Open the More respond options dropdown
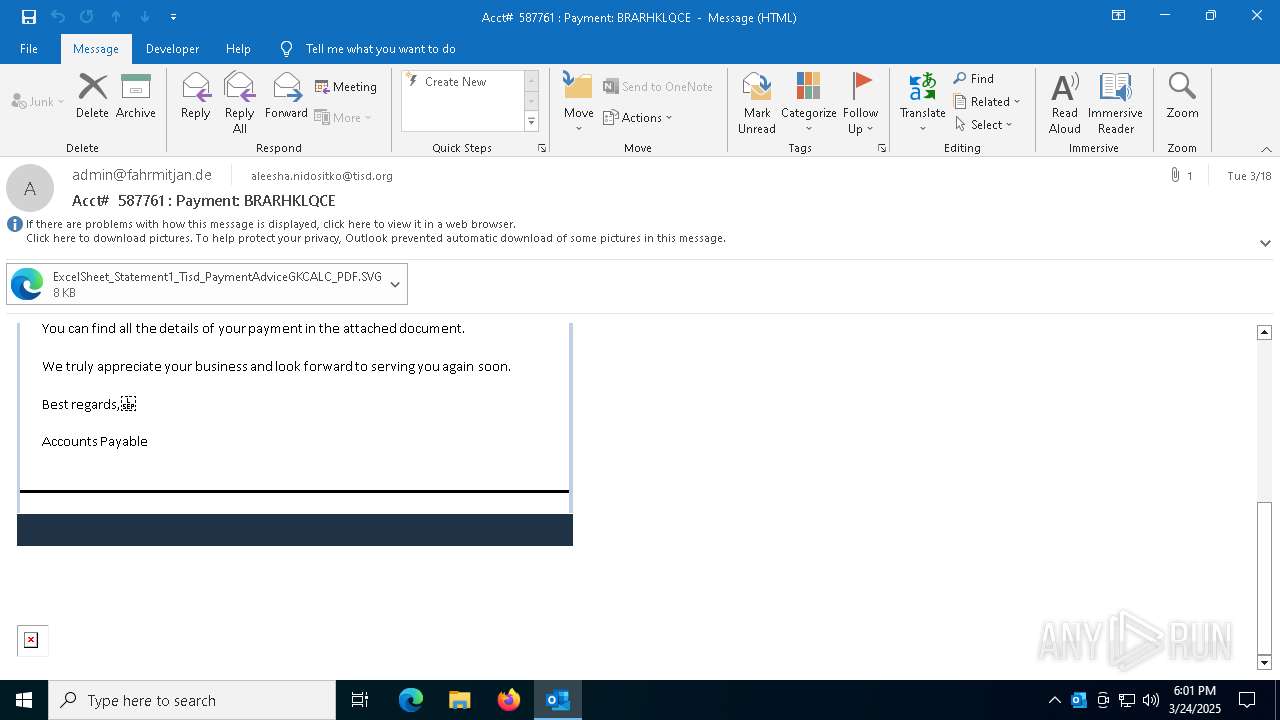The height and width of the screenshot is (720, 1280). pyautogui.click(x=343, y=117)
